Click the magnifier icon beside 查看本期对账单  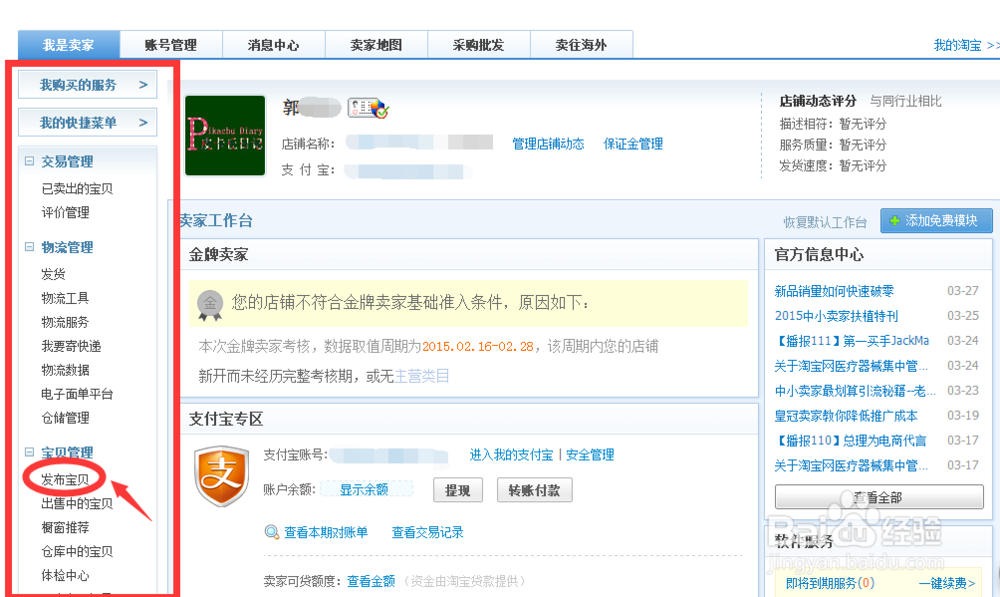tap(272, 532)
